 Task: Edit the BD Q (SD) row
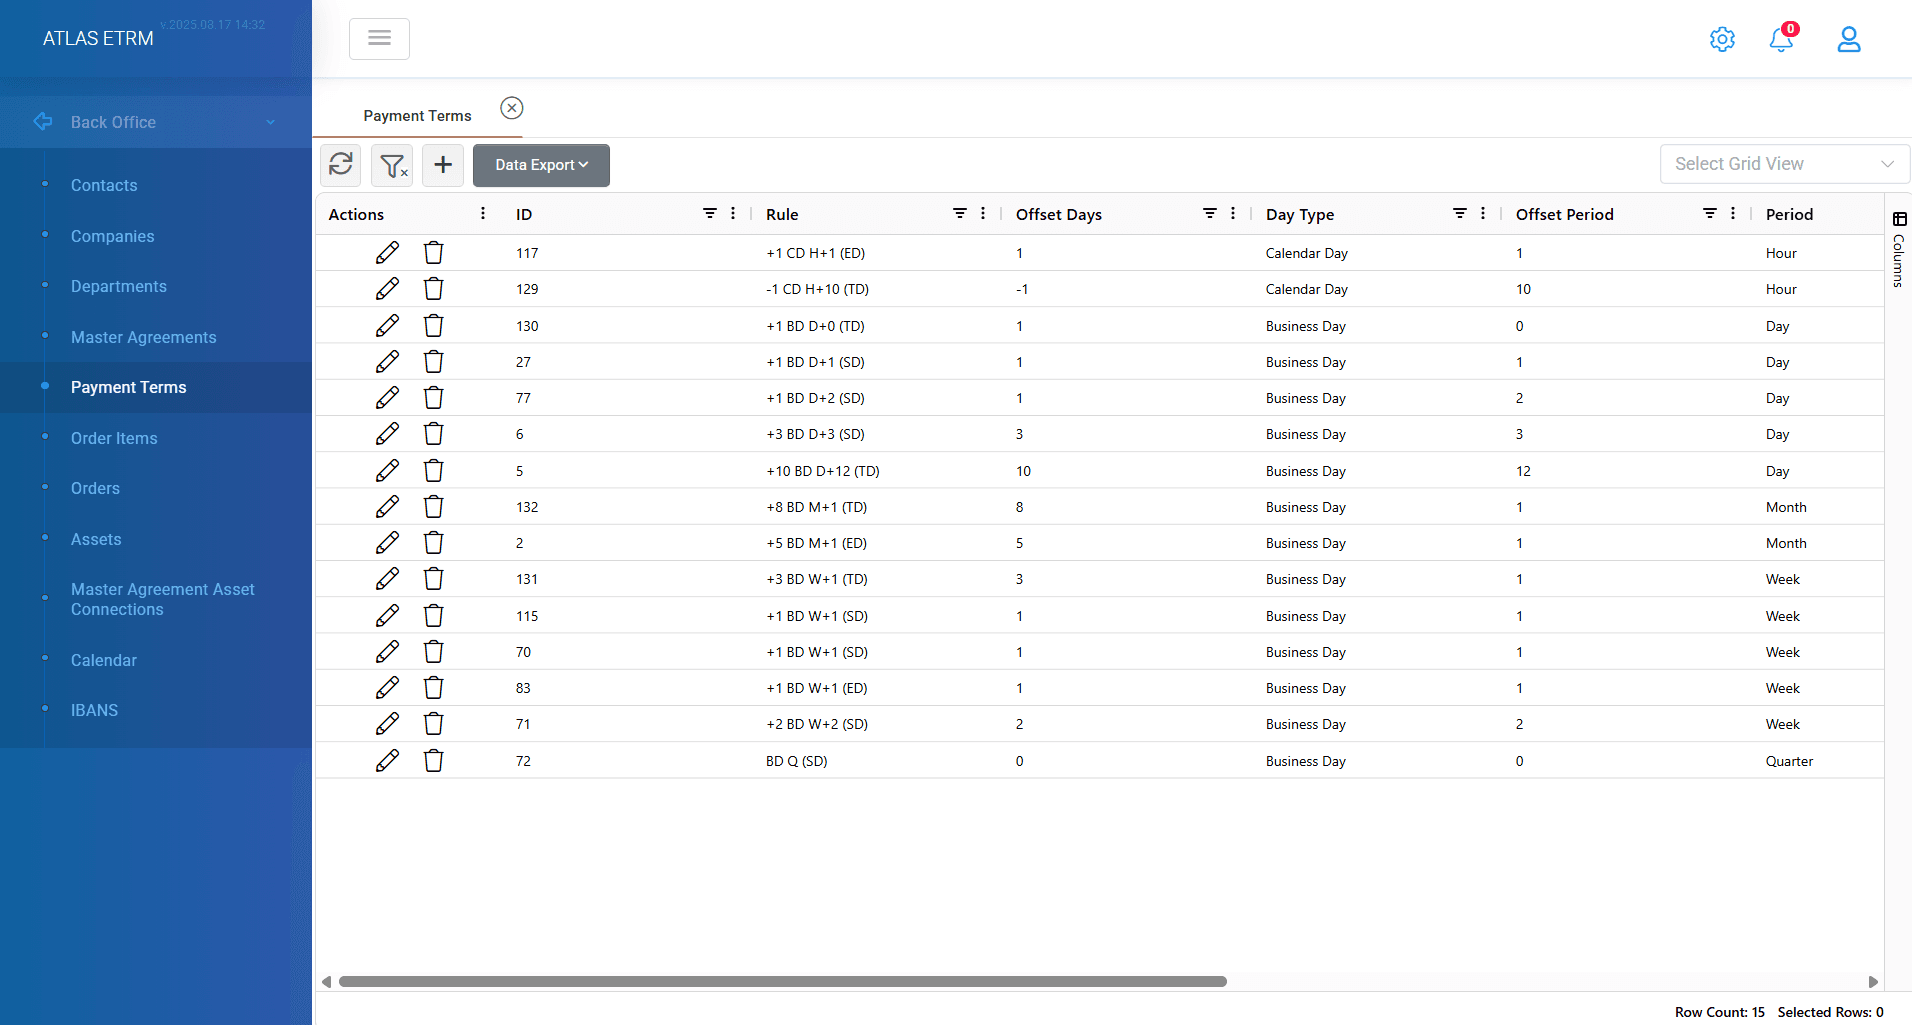[387, 761]
